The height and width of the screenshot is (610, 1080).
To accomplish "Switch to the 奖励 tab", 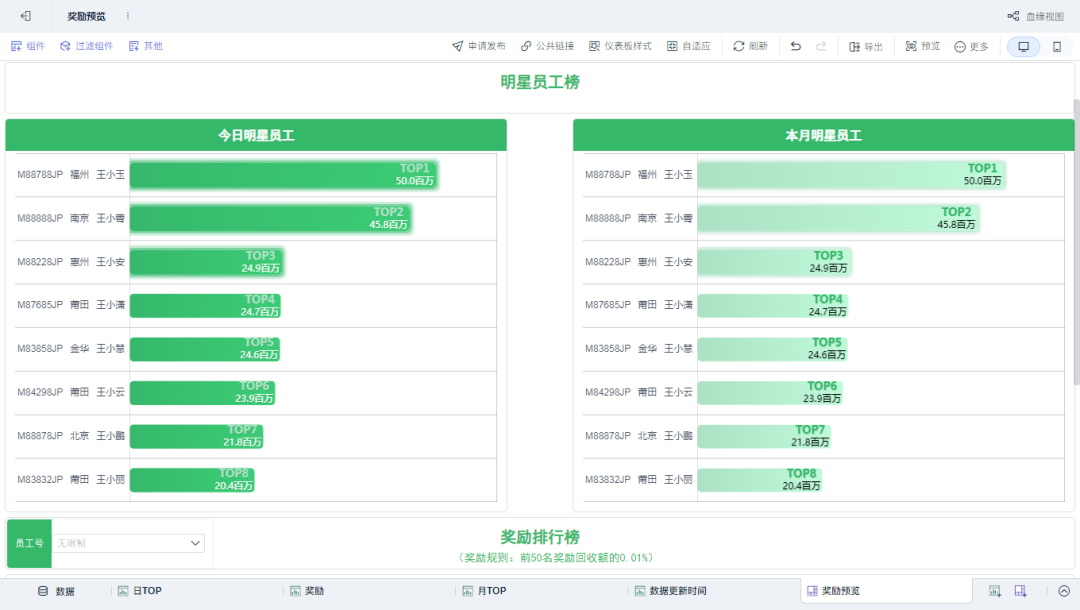I will point(307,591).
